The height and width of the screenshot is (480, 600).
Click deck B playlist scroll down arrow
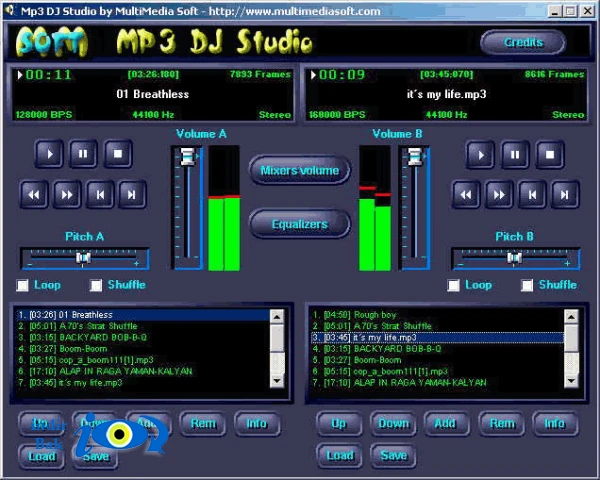click(x=571, y=381)
